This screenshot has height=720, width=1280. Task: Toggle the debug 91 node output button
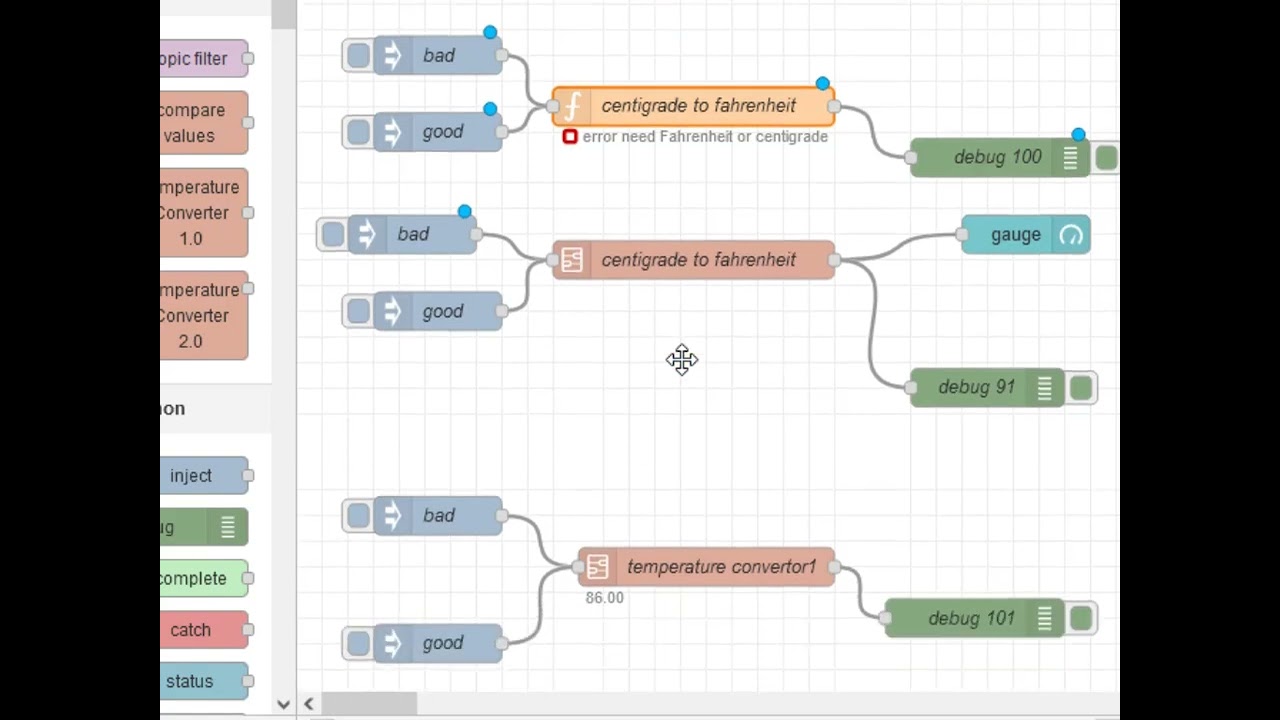point(1081,388)
